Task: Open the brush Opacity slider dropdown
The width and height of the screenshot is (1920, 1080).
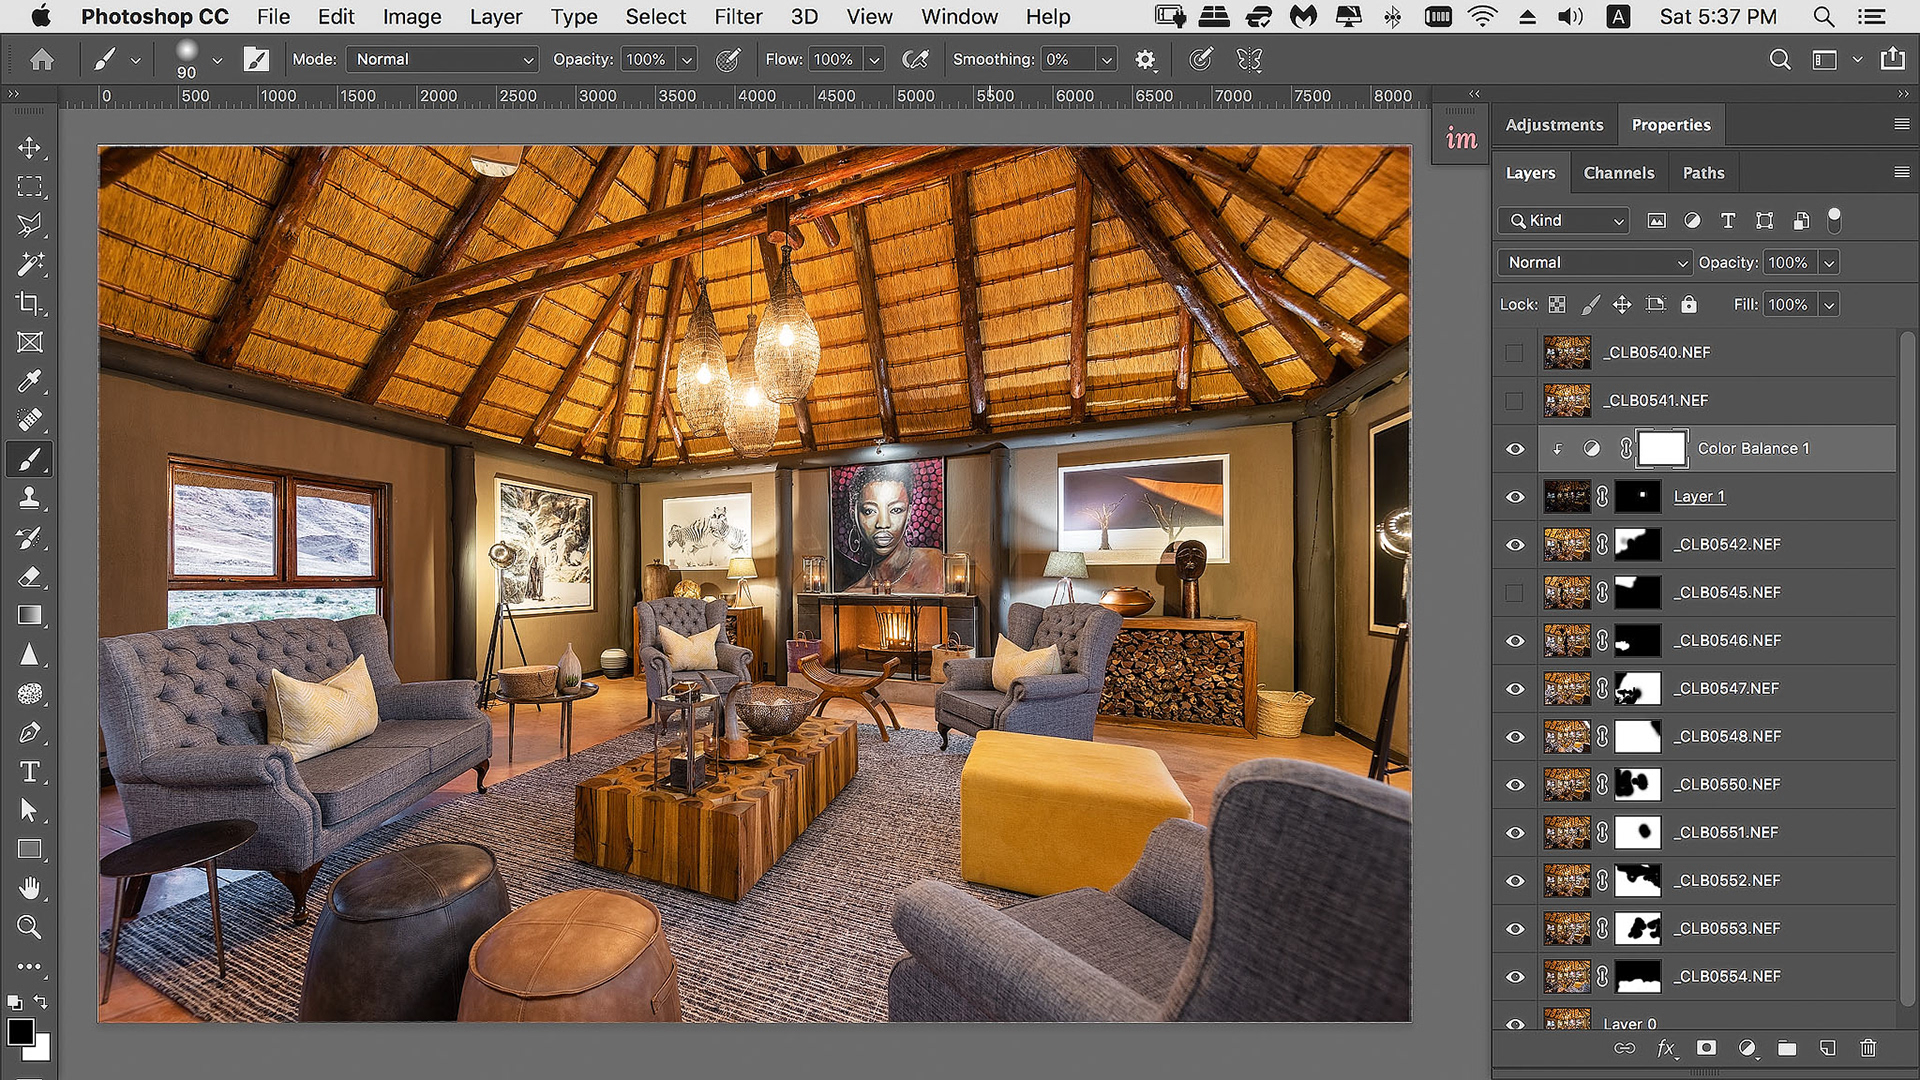Action: pos(687,60)
